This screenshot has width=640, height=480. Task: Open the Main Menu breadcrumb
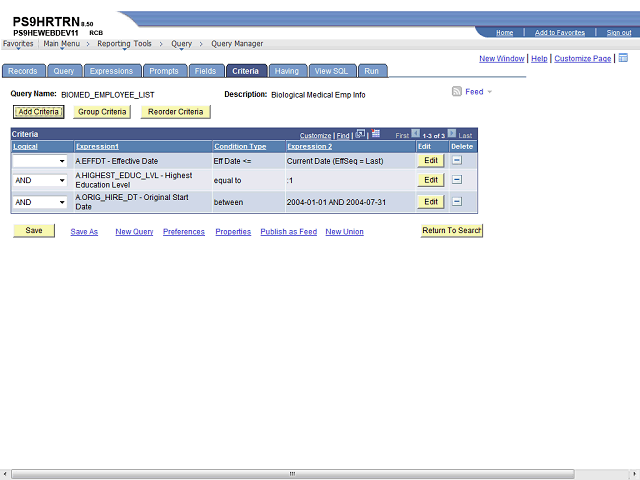[x=62, y=44]
